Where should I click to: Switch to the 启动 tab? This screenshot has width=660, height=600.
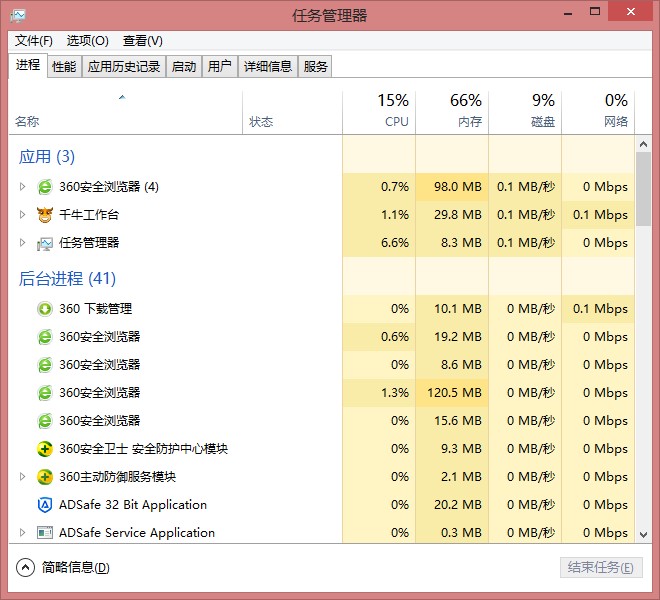(184, 67)
